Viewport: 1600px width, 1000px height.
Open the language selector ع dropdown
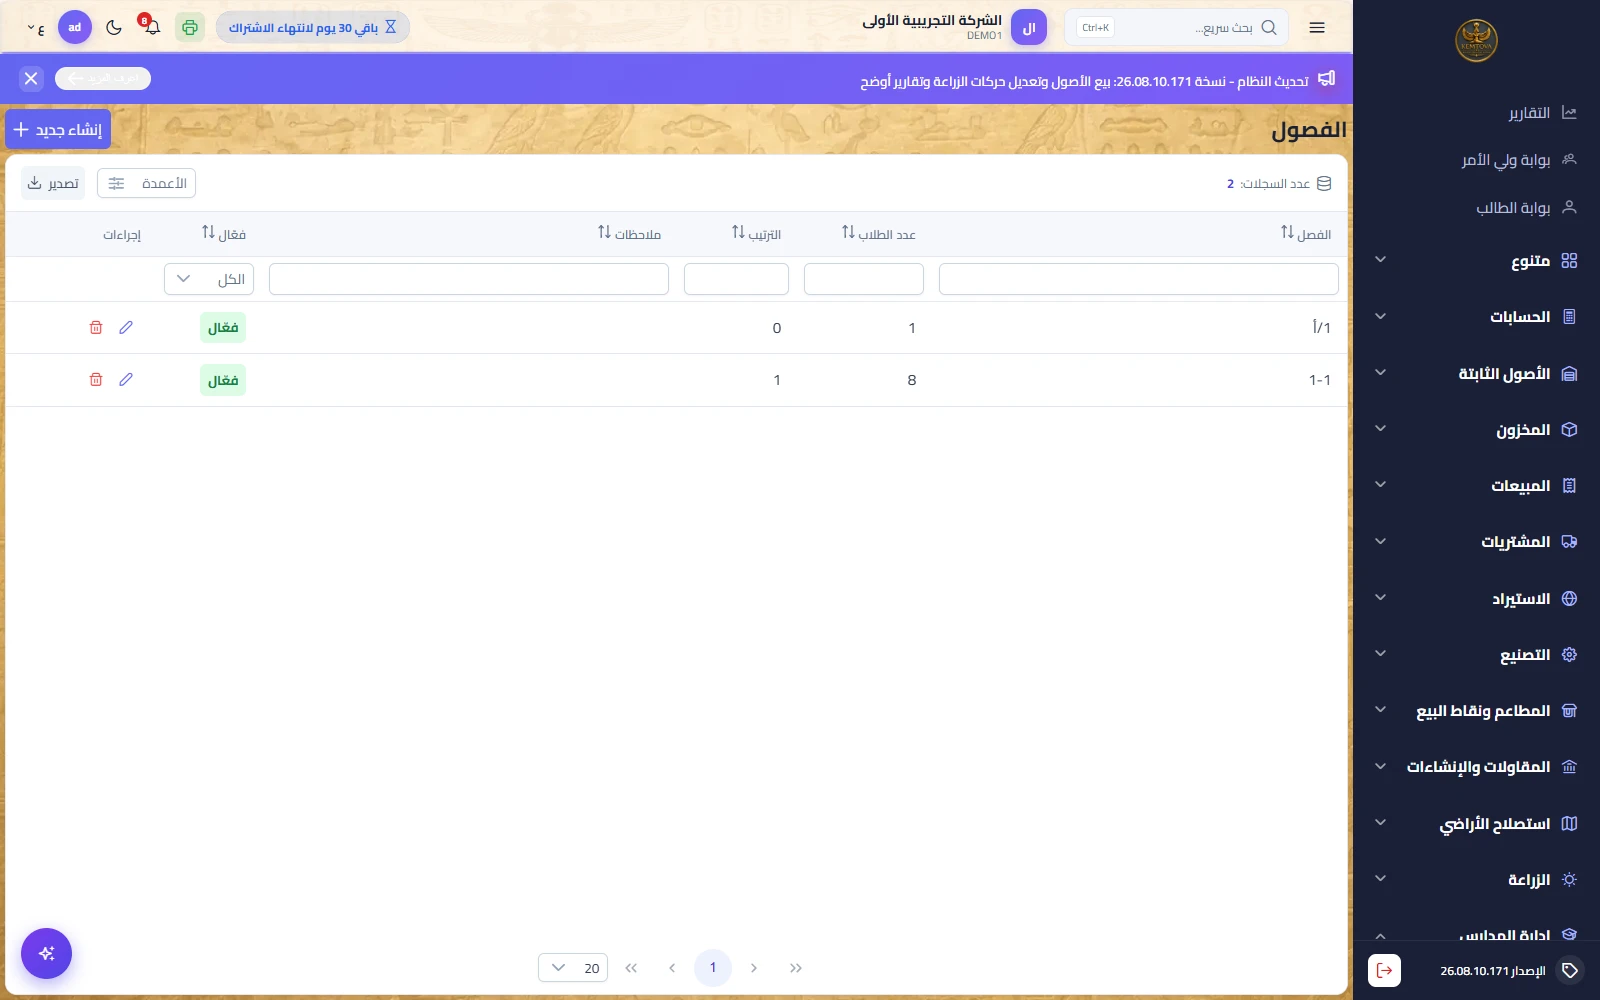click(x=36, y=29)
